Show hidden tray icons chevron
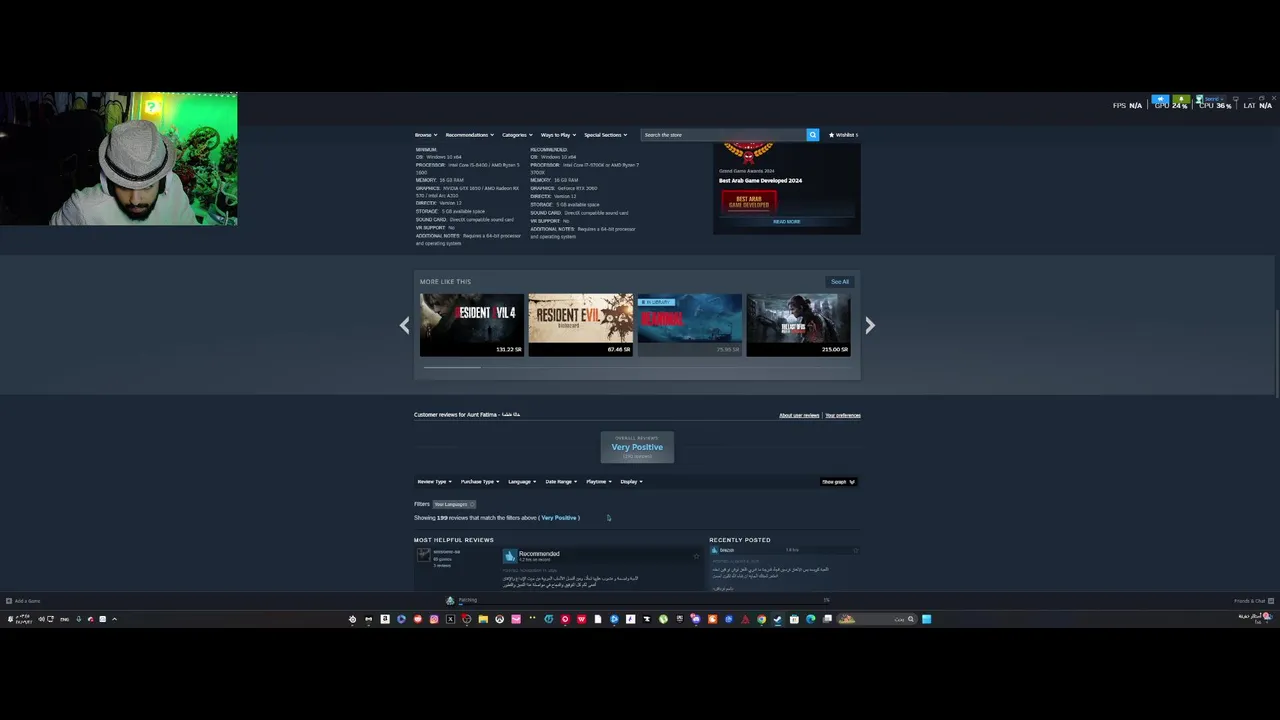This screenshot has height=720, width=1280. (x=114, y=619)
